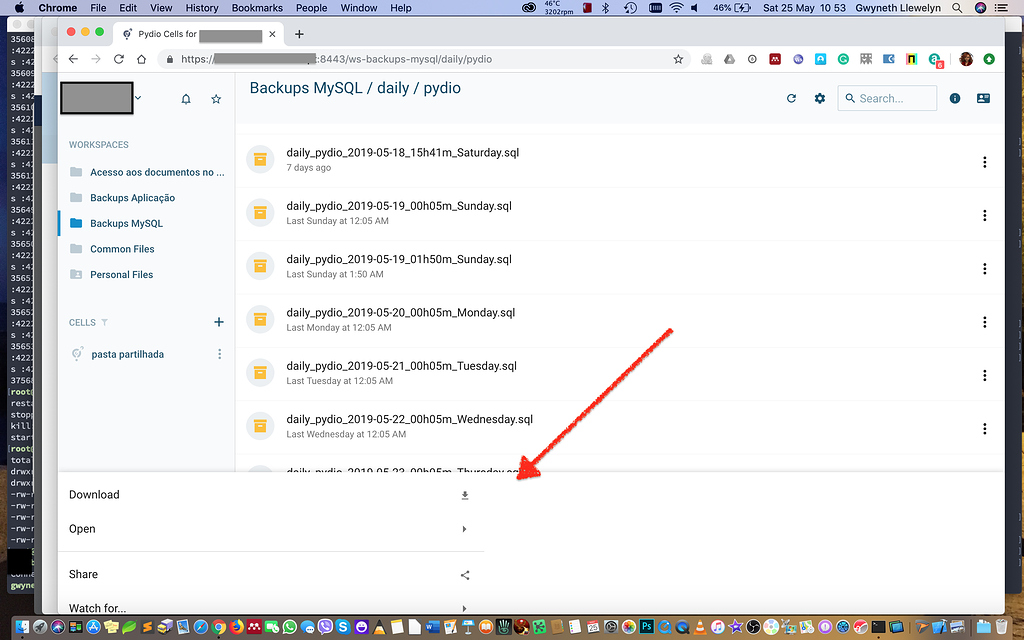Open the three-dot menu beside pasta partilhada
The image size is (1024, 640).
[219, 353]
